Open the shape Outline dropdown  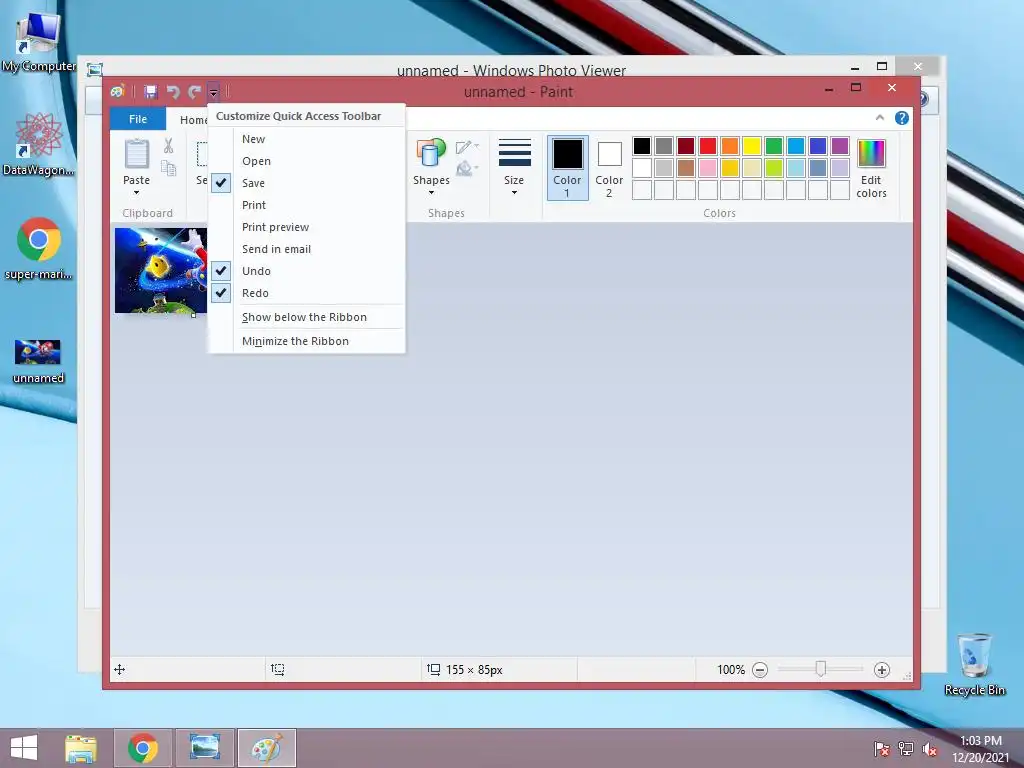pyautogui.click(x=468, y=147)
